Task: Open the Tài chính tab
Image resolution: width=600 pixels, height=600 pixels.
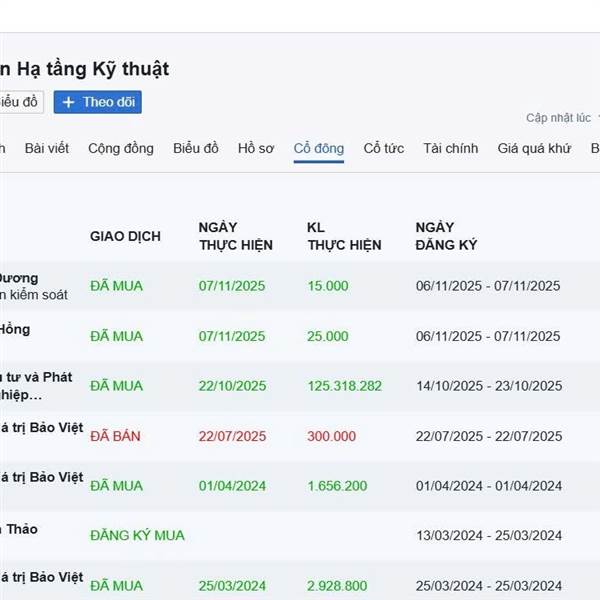Action: coord(451,148)
